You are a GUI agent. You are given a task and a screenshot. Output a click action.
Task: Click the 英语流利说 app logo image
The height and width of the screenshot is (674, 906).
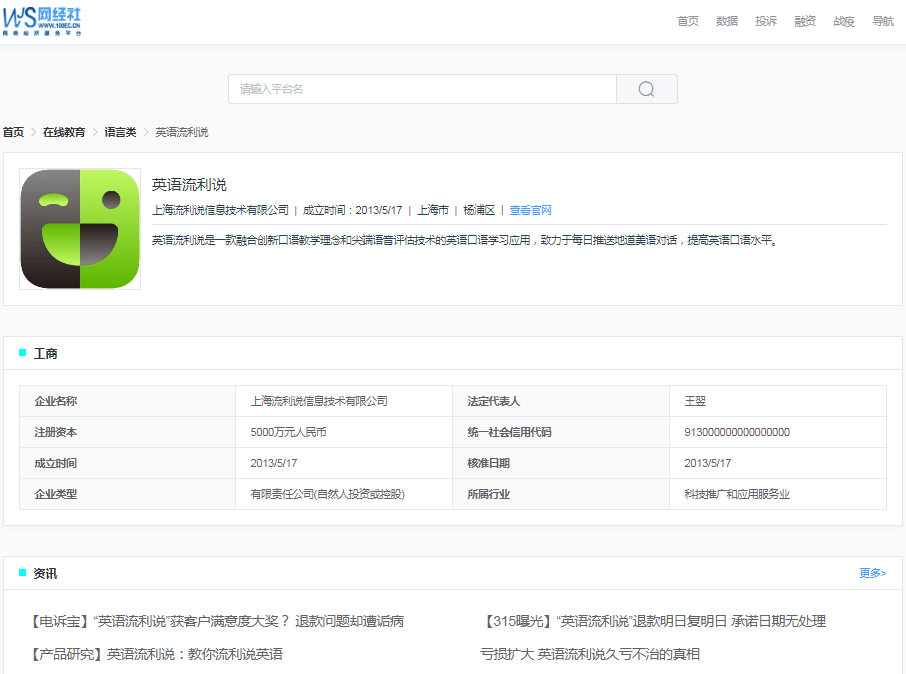[80, 229]
